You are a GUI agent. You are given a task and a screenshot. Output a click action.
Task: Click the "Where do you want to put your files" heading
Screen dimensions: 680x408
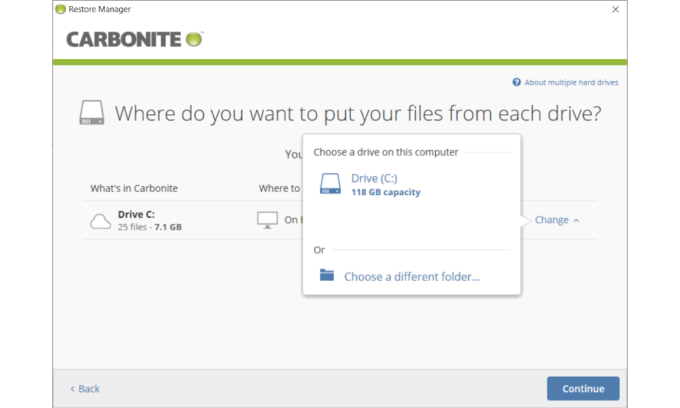(x=358, y=114)
